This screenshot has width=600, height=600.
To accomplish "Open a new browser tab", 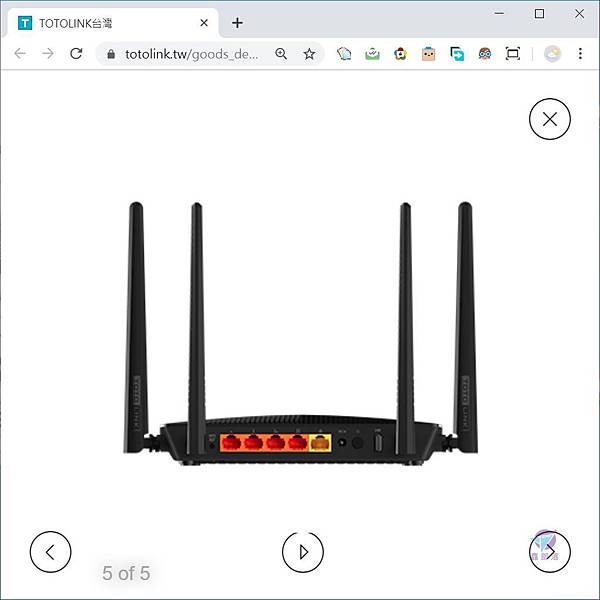I will 237,23.
